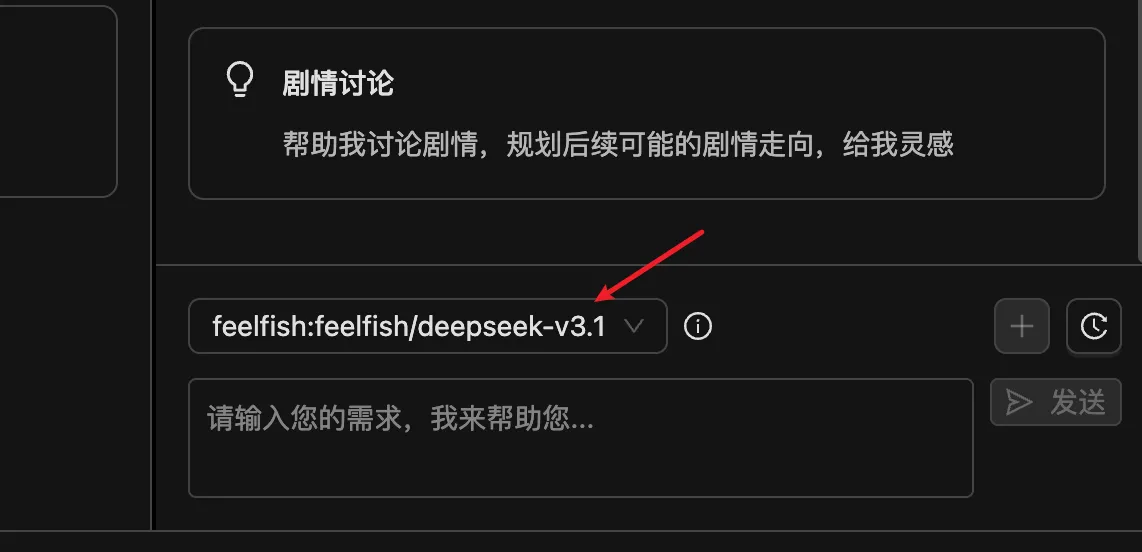Open the info icon next to model selector
Image resolution: width=1142 pixels, height=552 pixels.
[698, 326]
